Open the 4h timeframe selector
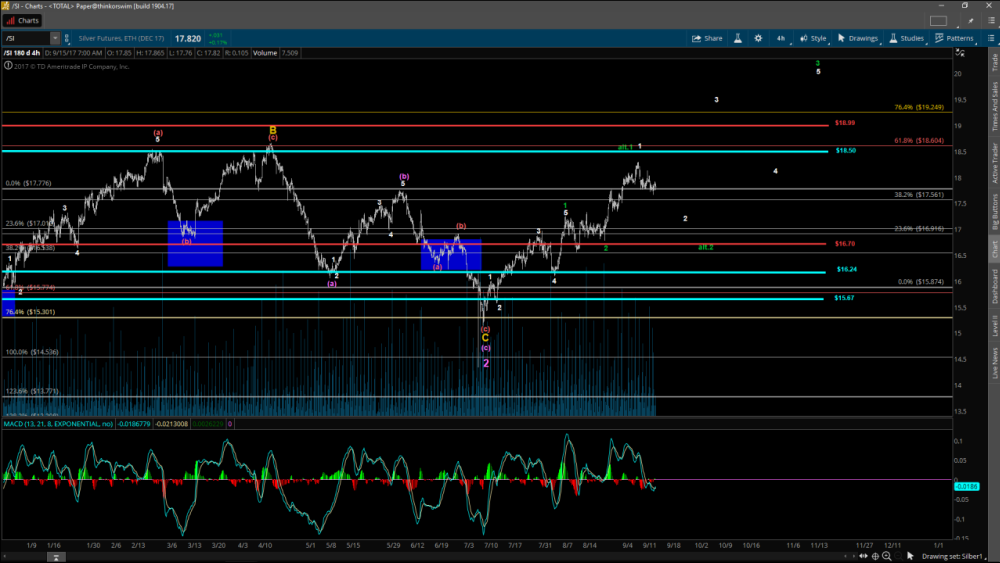 [x=780, y=38]
